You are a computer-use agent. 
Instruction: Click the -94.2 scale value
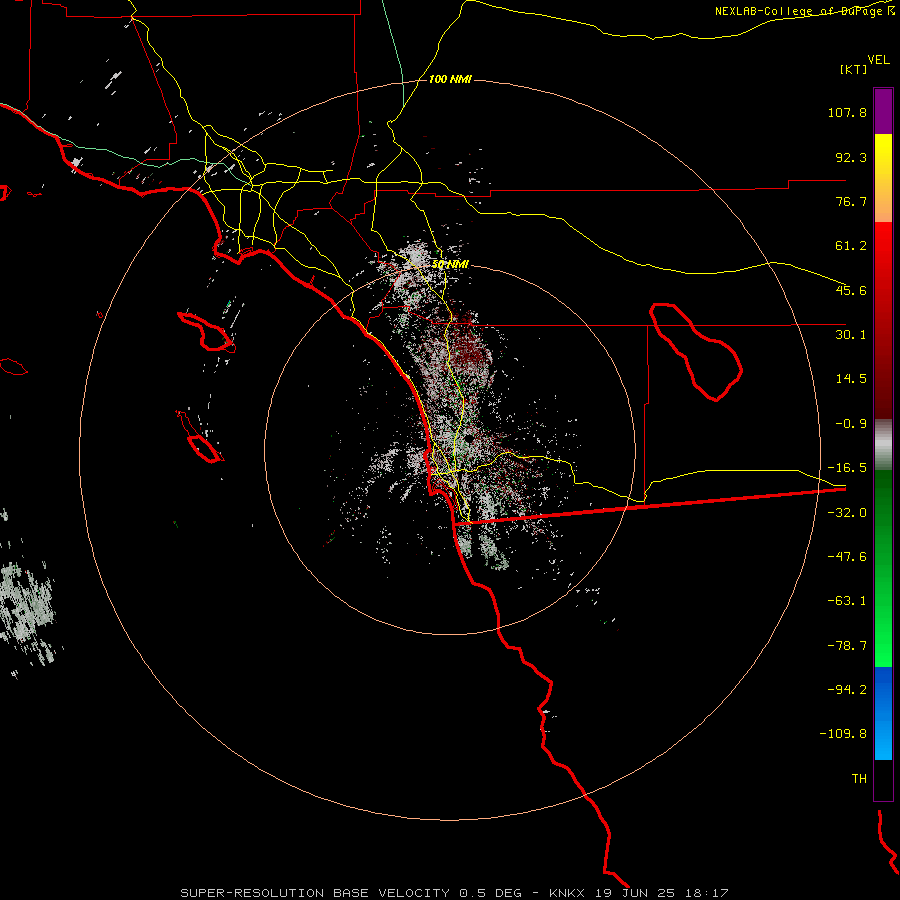coord(847,689)
